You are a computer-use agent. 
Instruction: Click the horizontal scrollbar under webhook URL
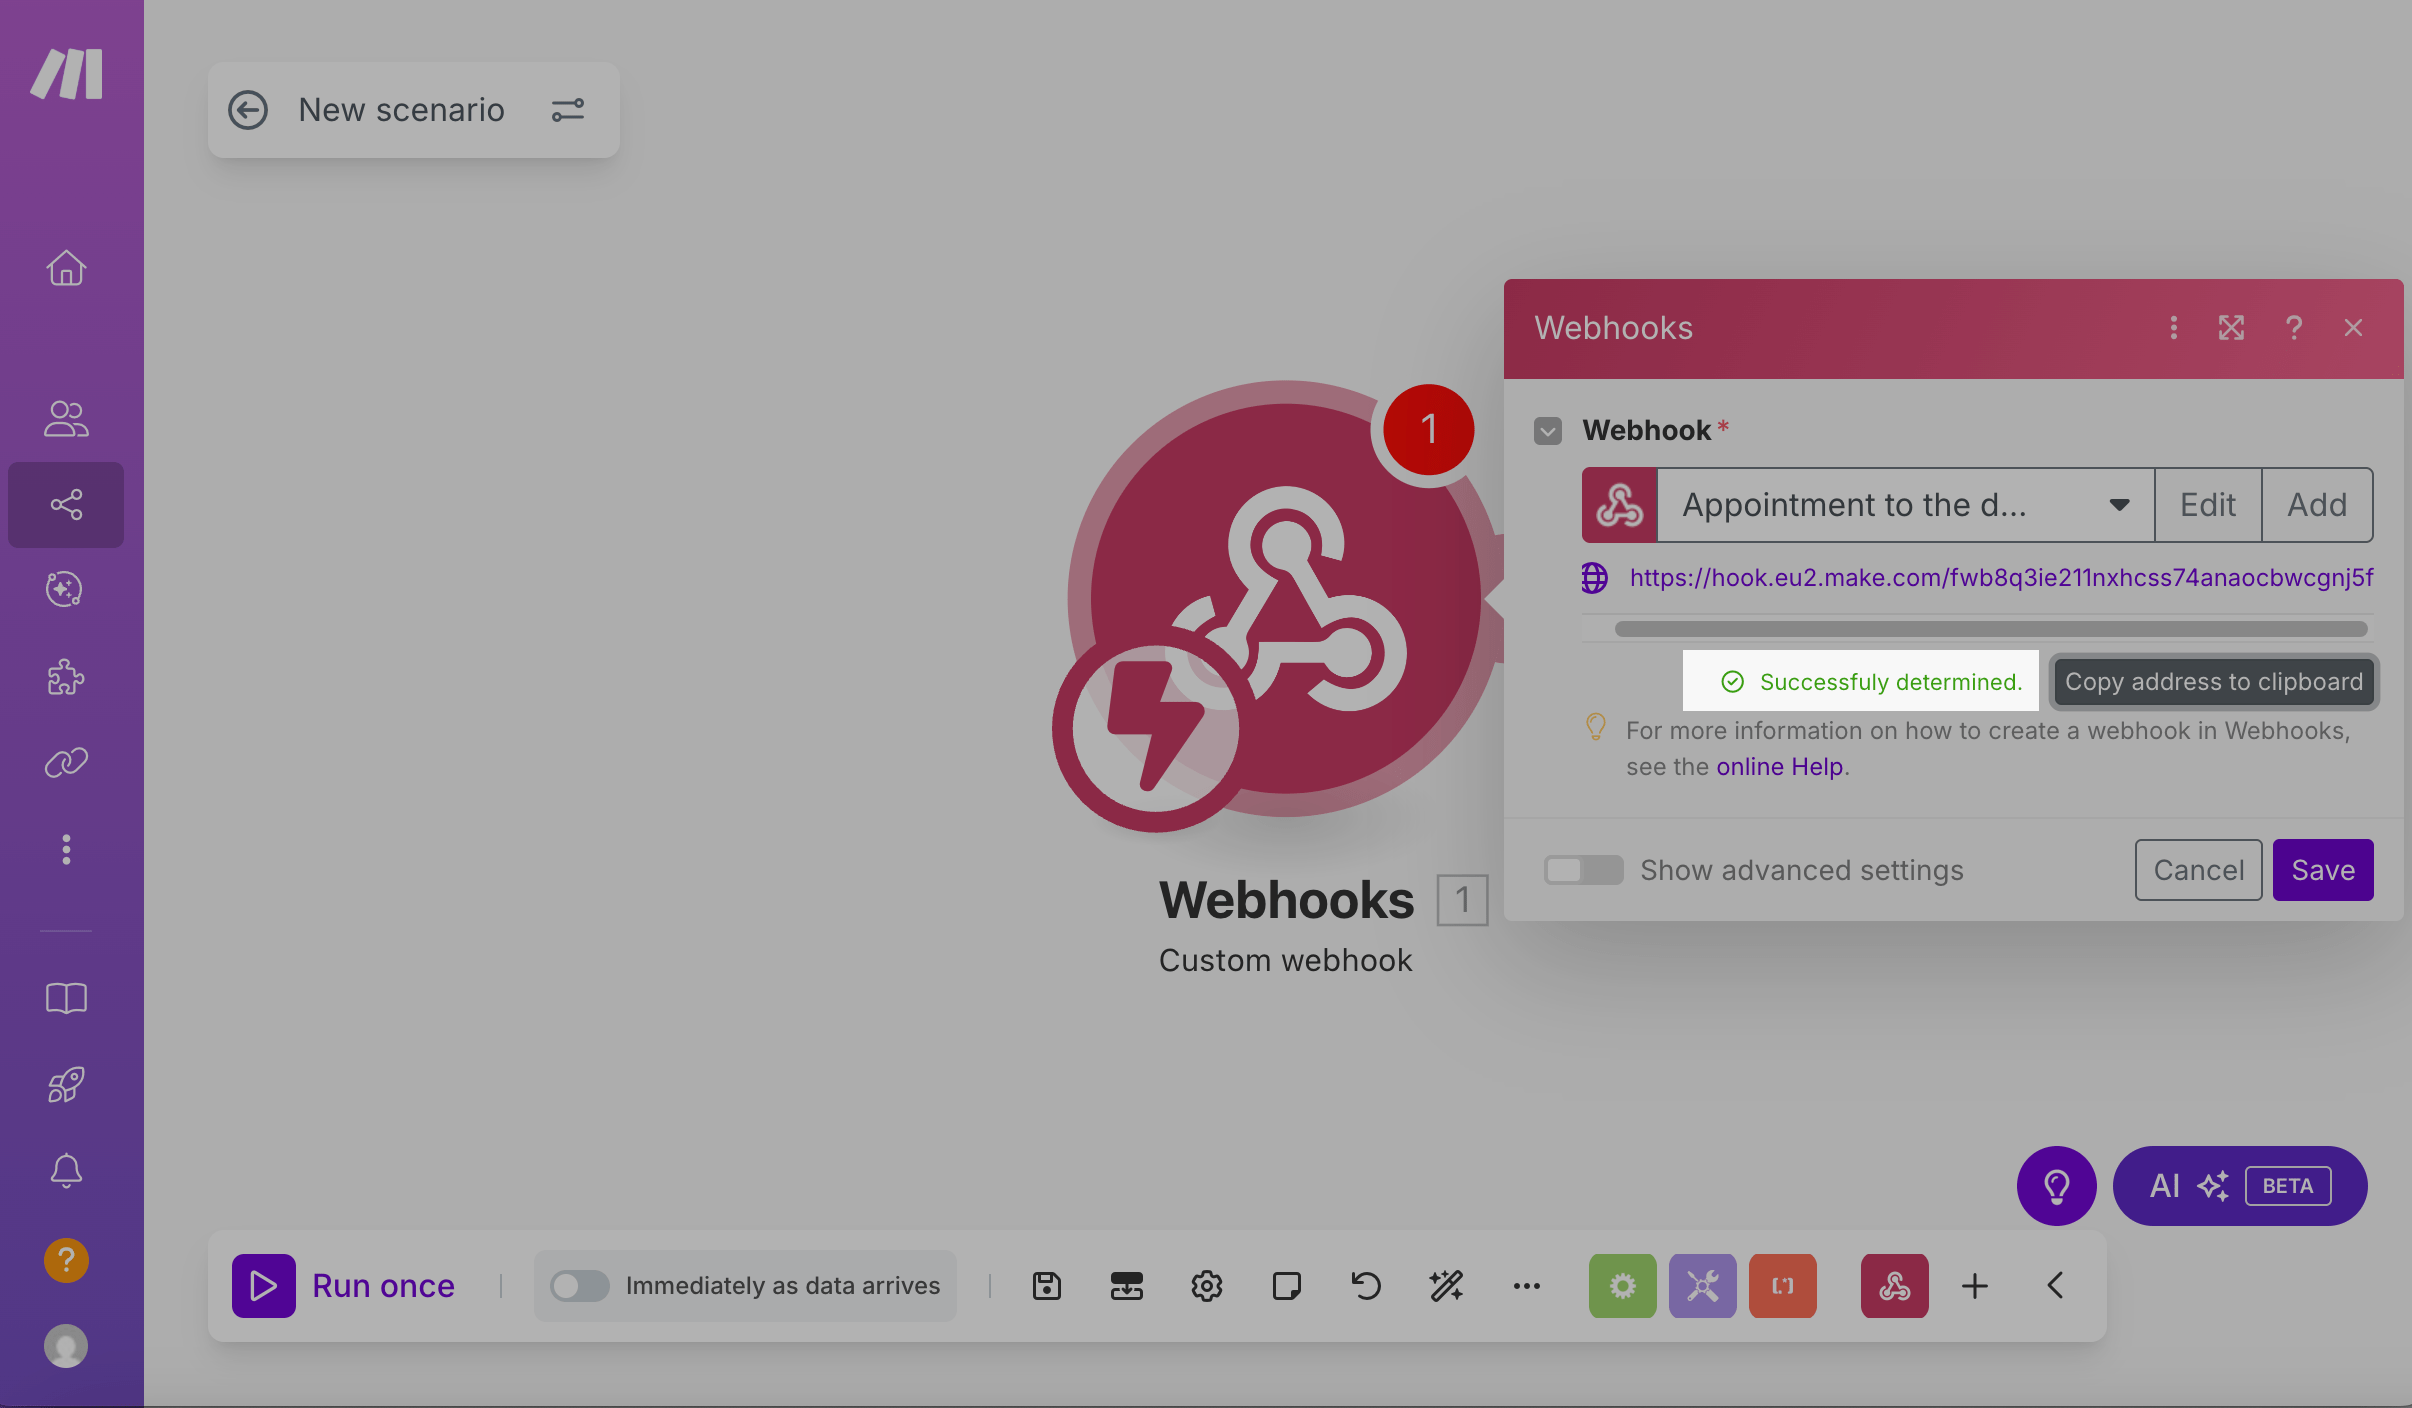pyautogui.click(x=1990, y=629)
